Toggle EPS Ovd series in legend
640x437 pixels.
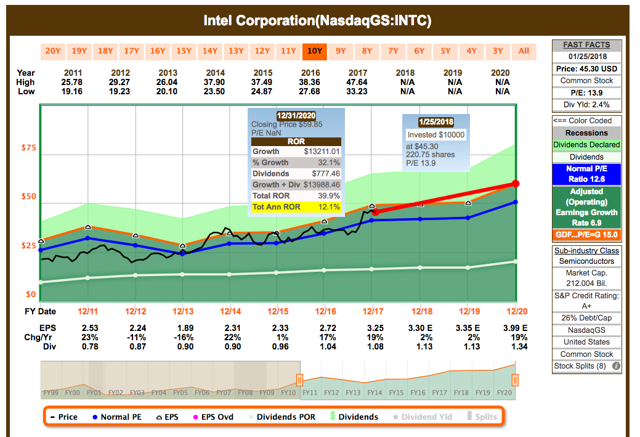213,417
